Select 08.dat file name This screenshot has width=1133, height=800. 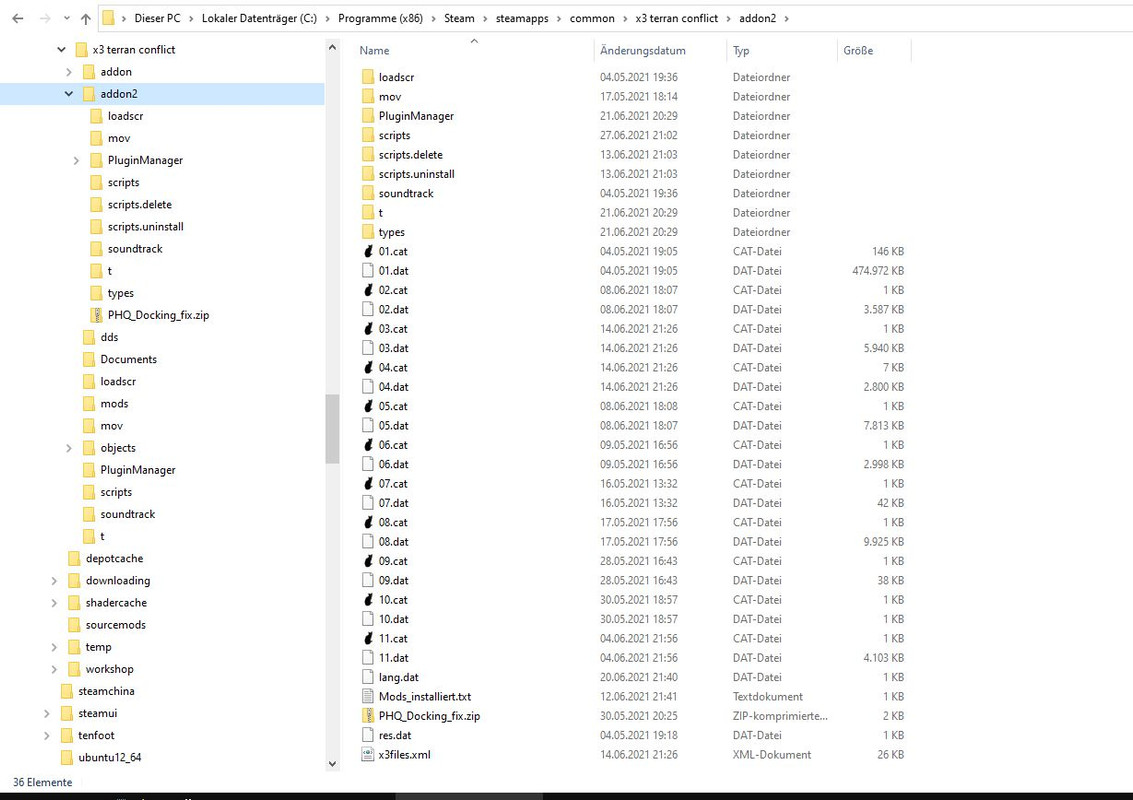coord(393,541)
